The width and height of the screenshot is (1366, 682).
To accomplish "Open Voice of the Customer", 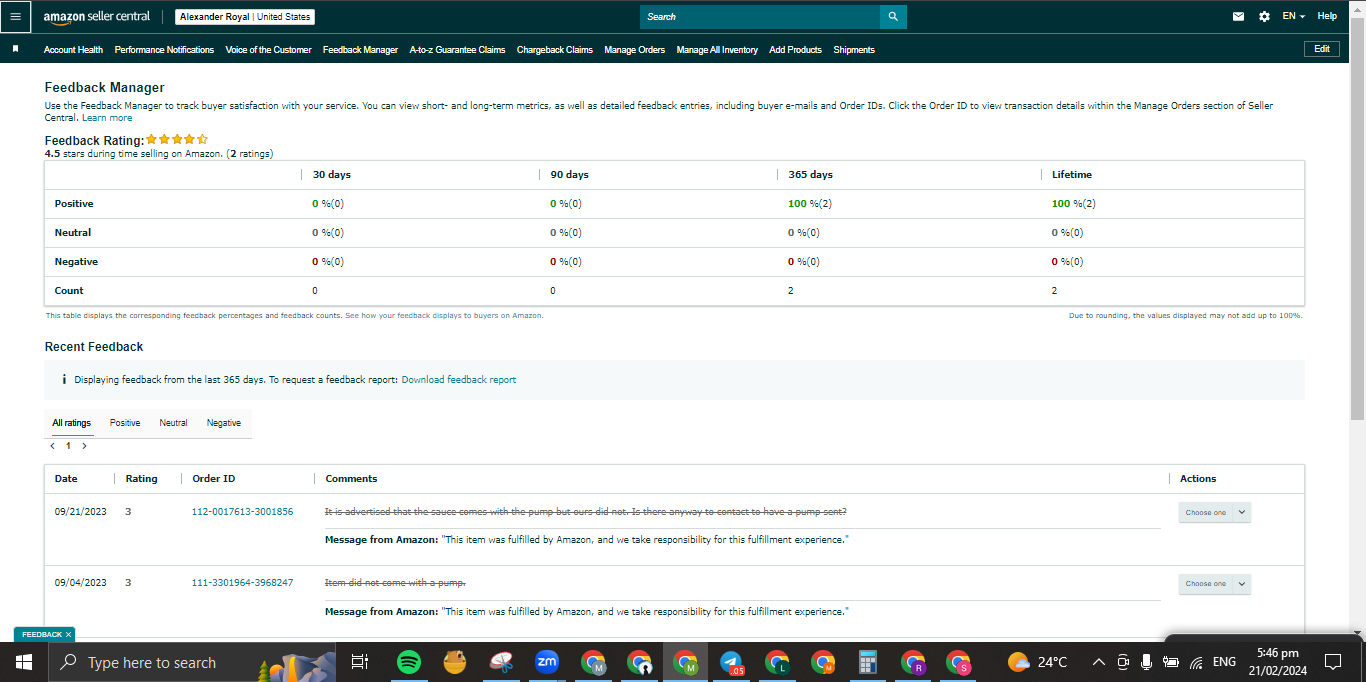I will click(x=268, y=50).
